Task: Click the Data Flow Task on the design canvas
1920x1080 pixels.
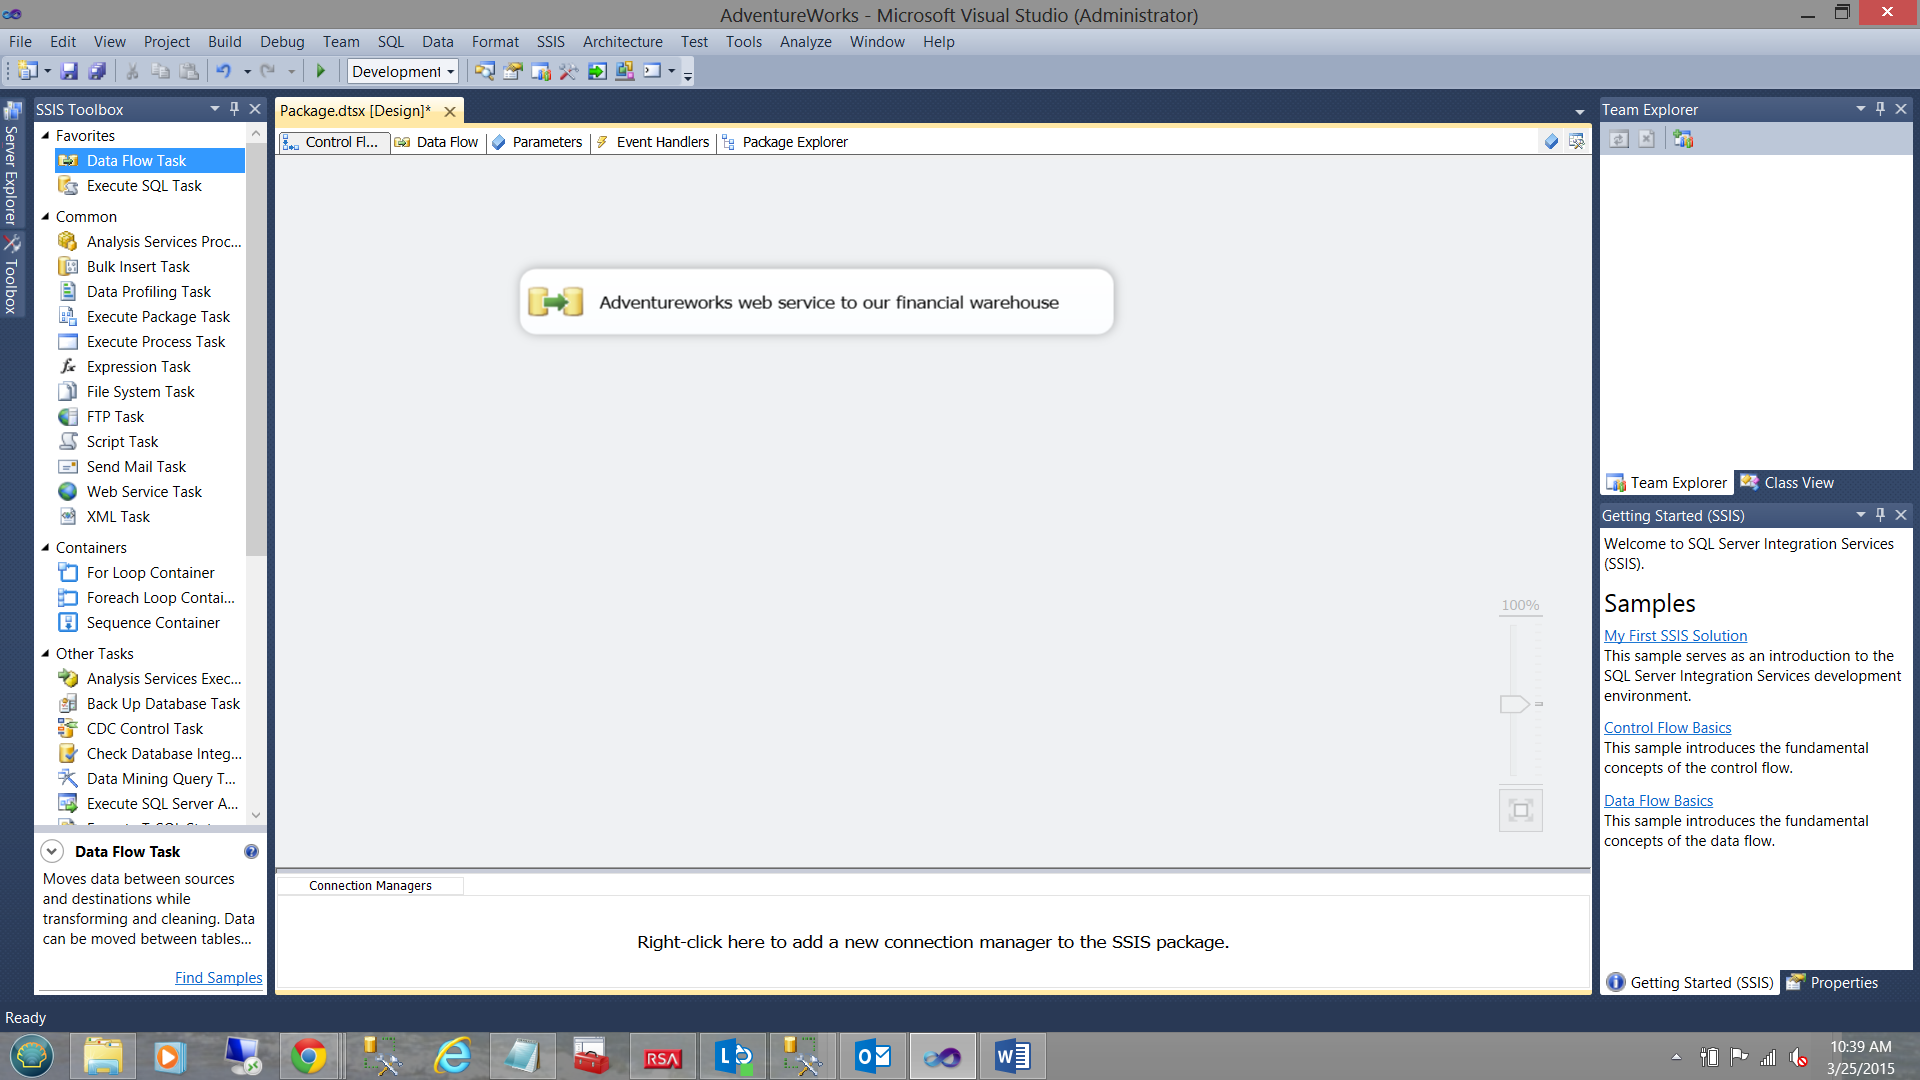Action: click(816, 302)
